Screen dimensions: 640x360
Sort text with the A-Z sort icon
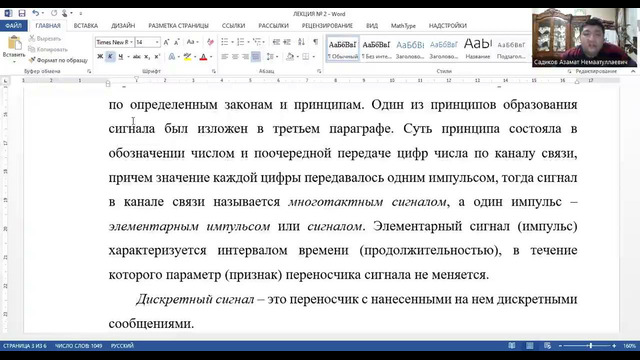click(x=301, y=42)
